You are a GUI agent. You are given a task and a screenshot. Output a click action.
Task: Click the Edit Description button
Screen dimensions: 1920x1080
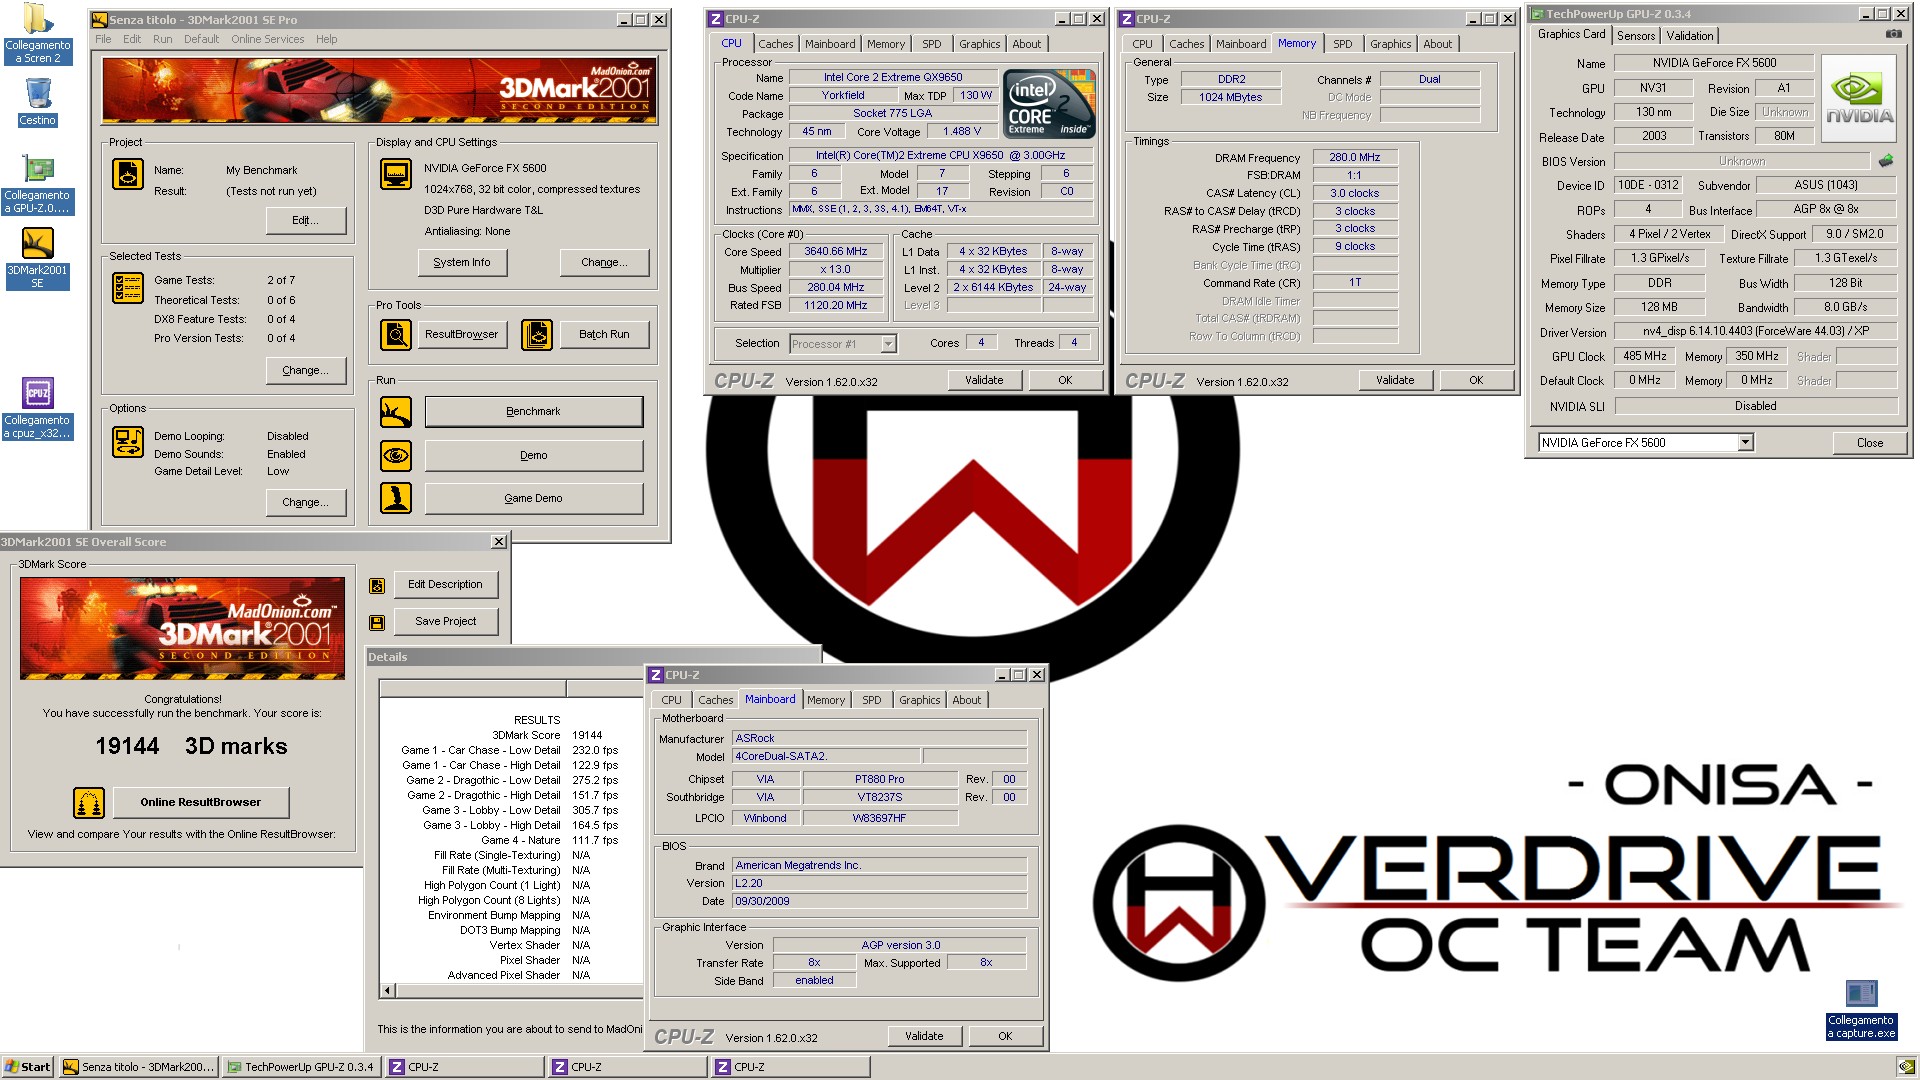coord(445,584)
